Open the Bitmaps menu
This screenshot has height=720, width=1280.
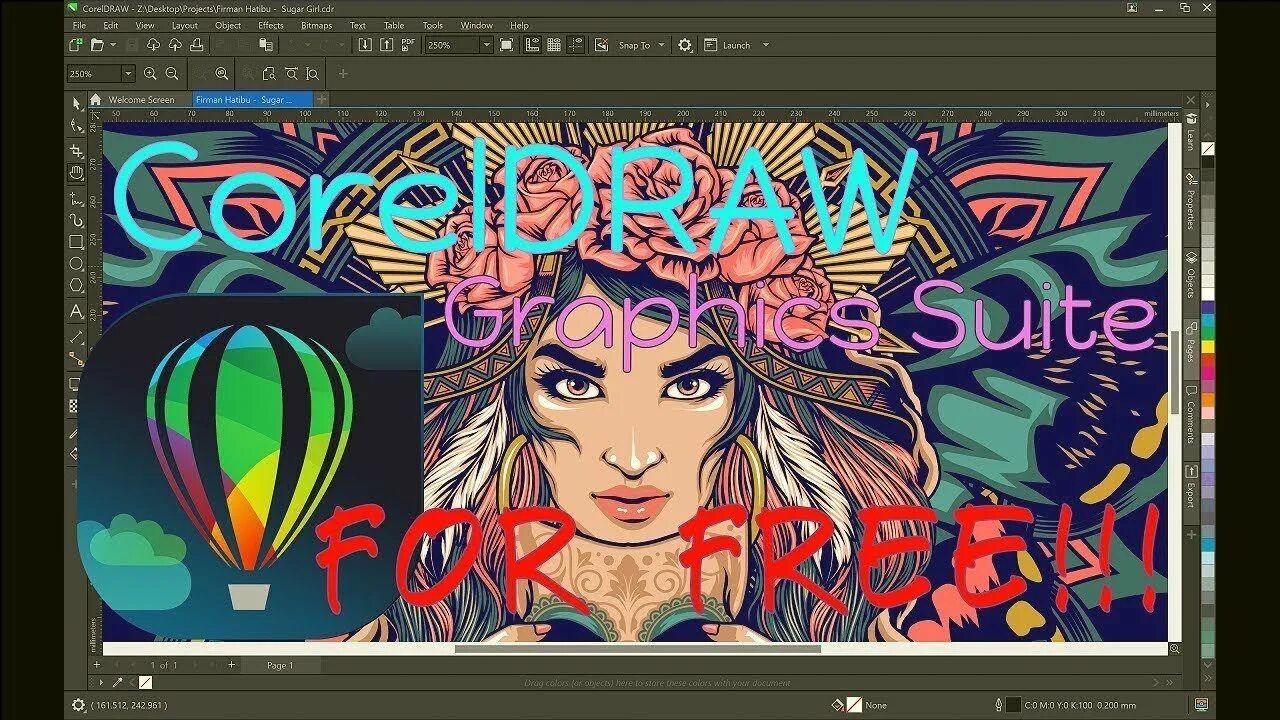click(316, 25)
